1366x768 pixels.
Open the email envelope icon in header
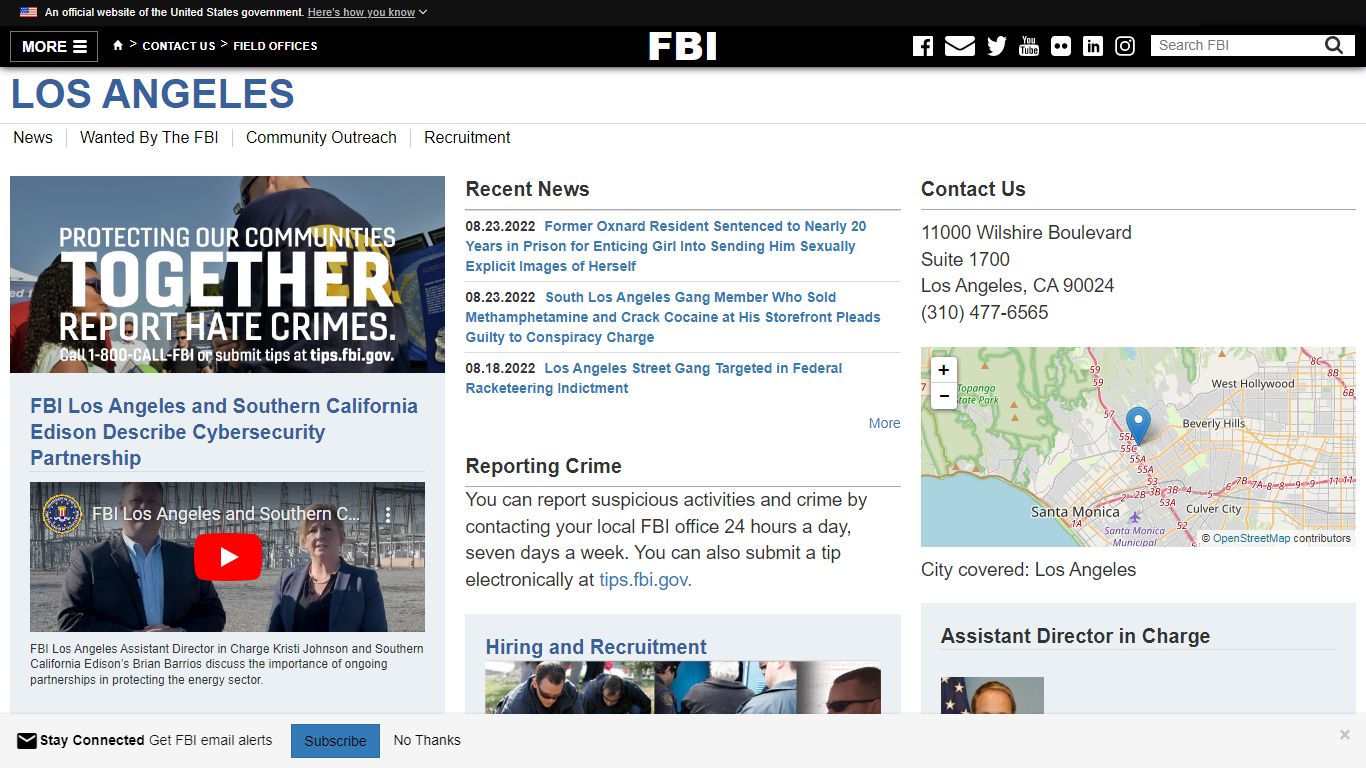(x=960, y=46)
